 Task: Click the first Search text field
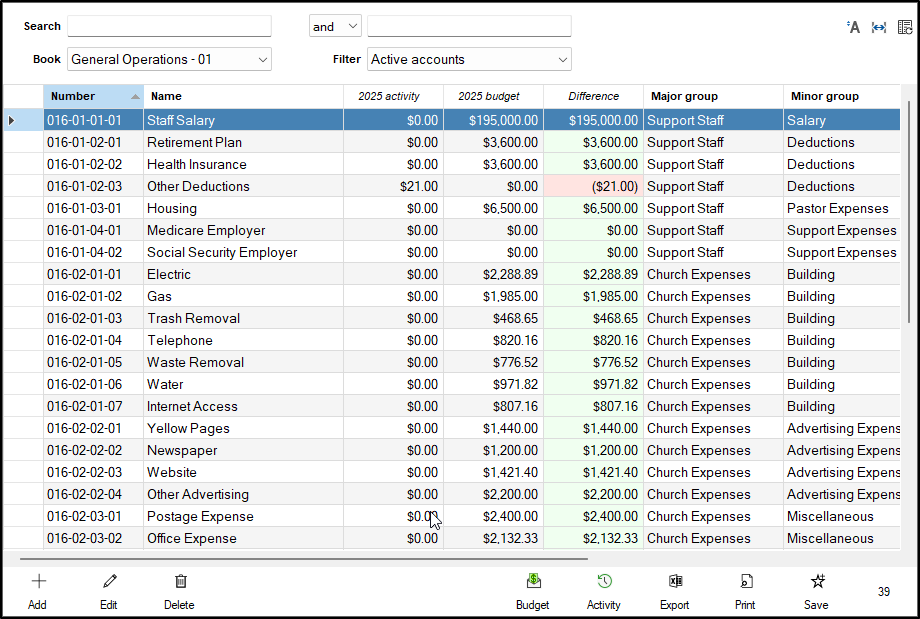tap(169, 26)
